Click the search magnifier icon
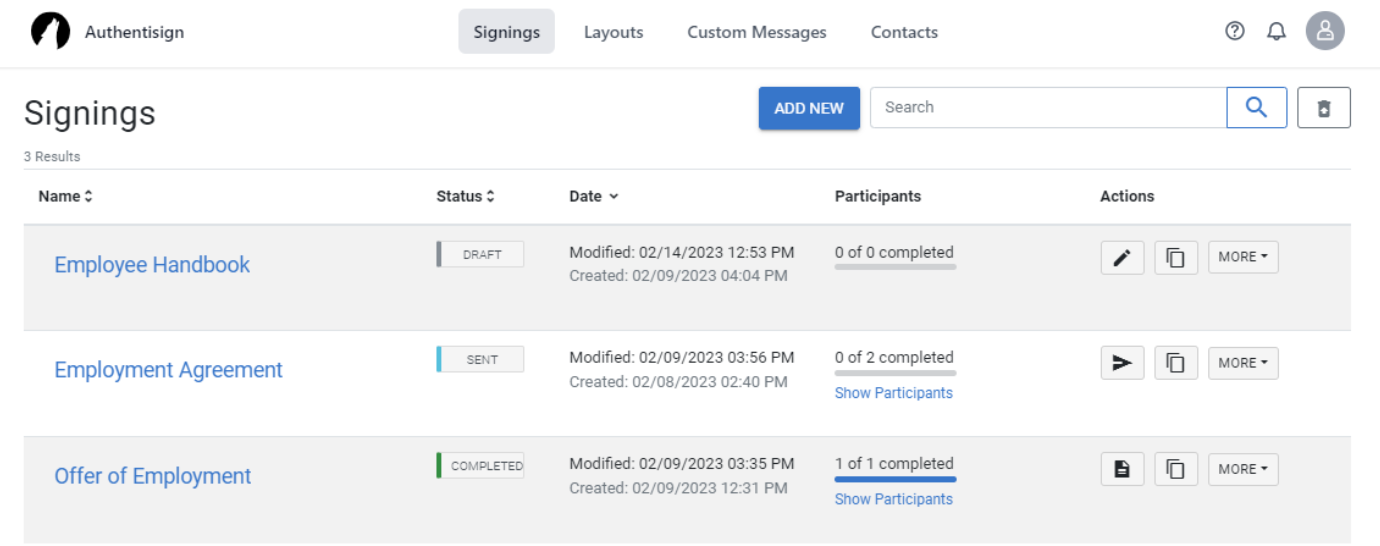 click(x=1256, y=108)
